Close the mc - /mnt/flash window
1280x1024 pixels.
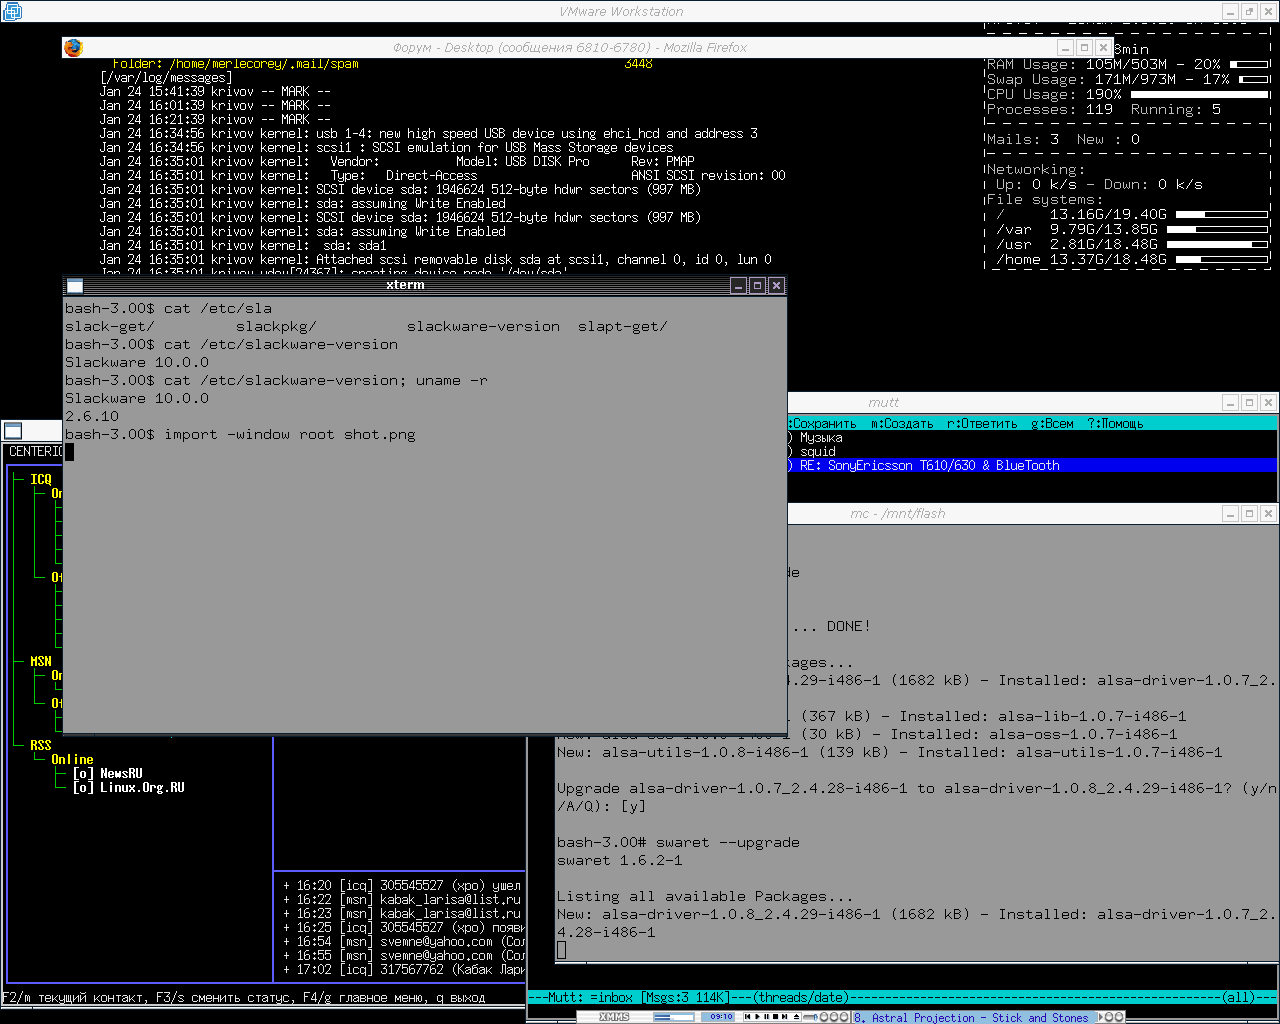(x=1268, y=514)
